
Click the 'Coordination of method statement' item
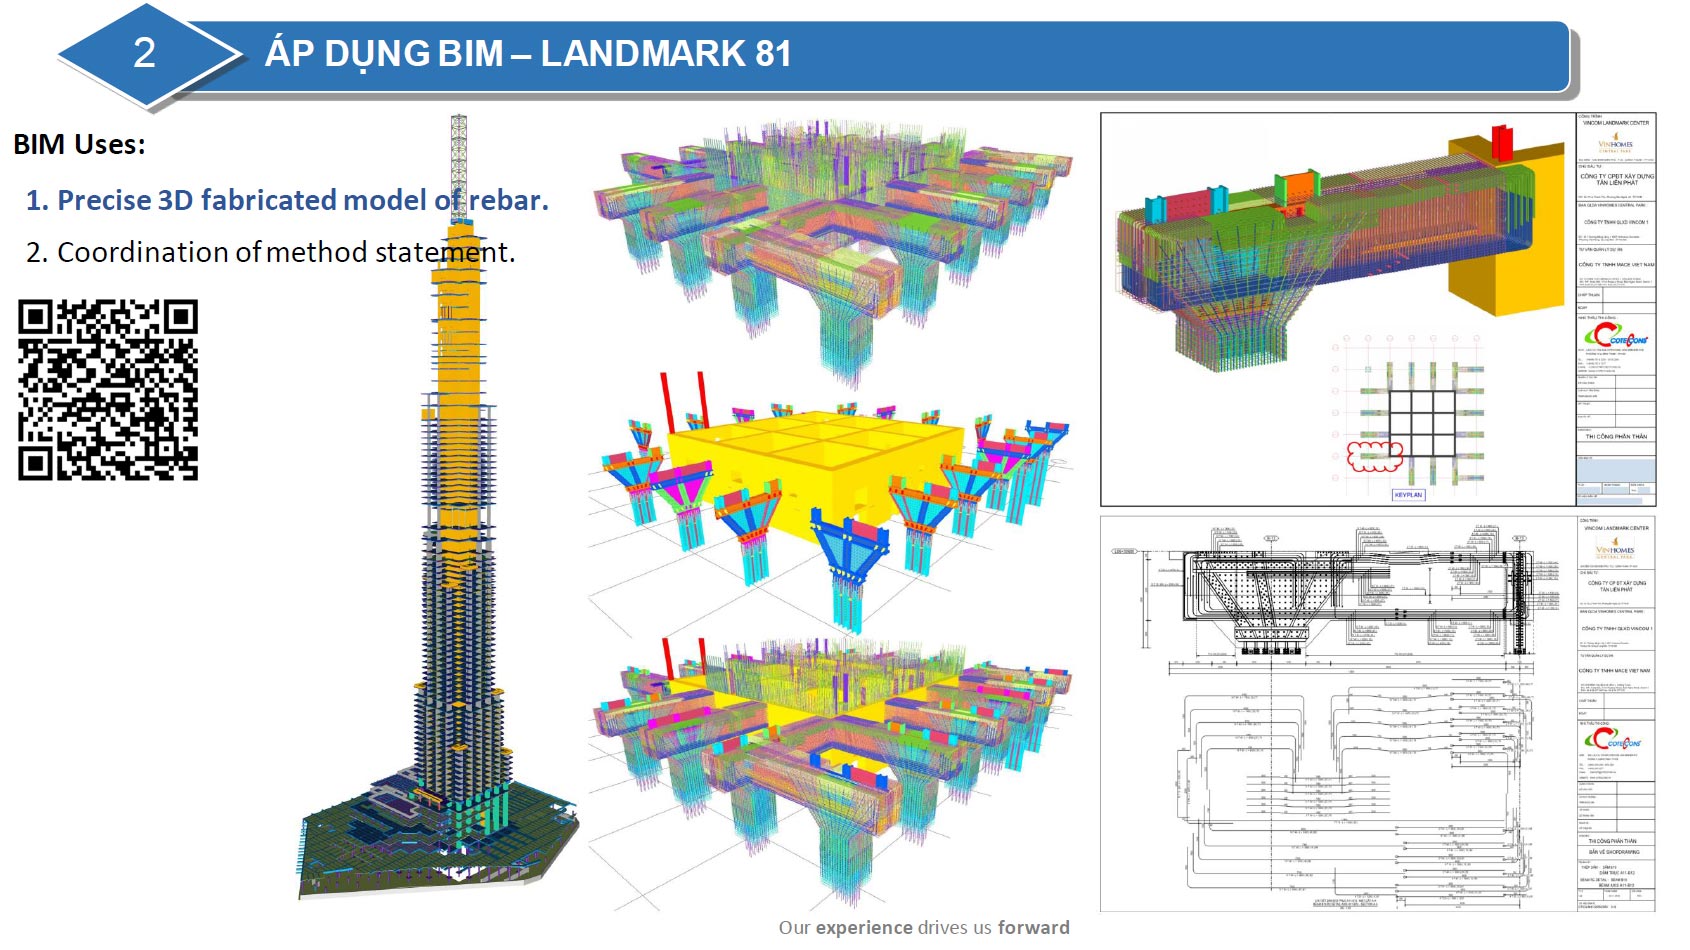270,252
